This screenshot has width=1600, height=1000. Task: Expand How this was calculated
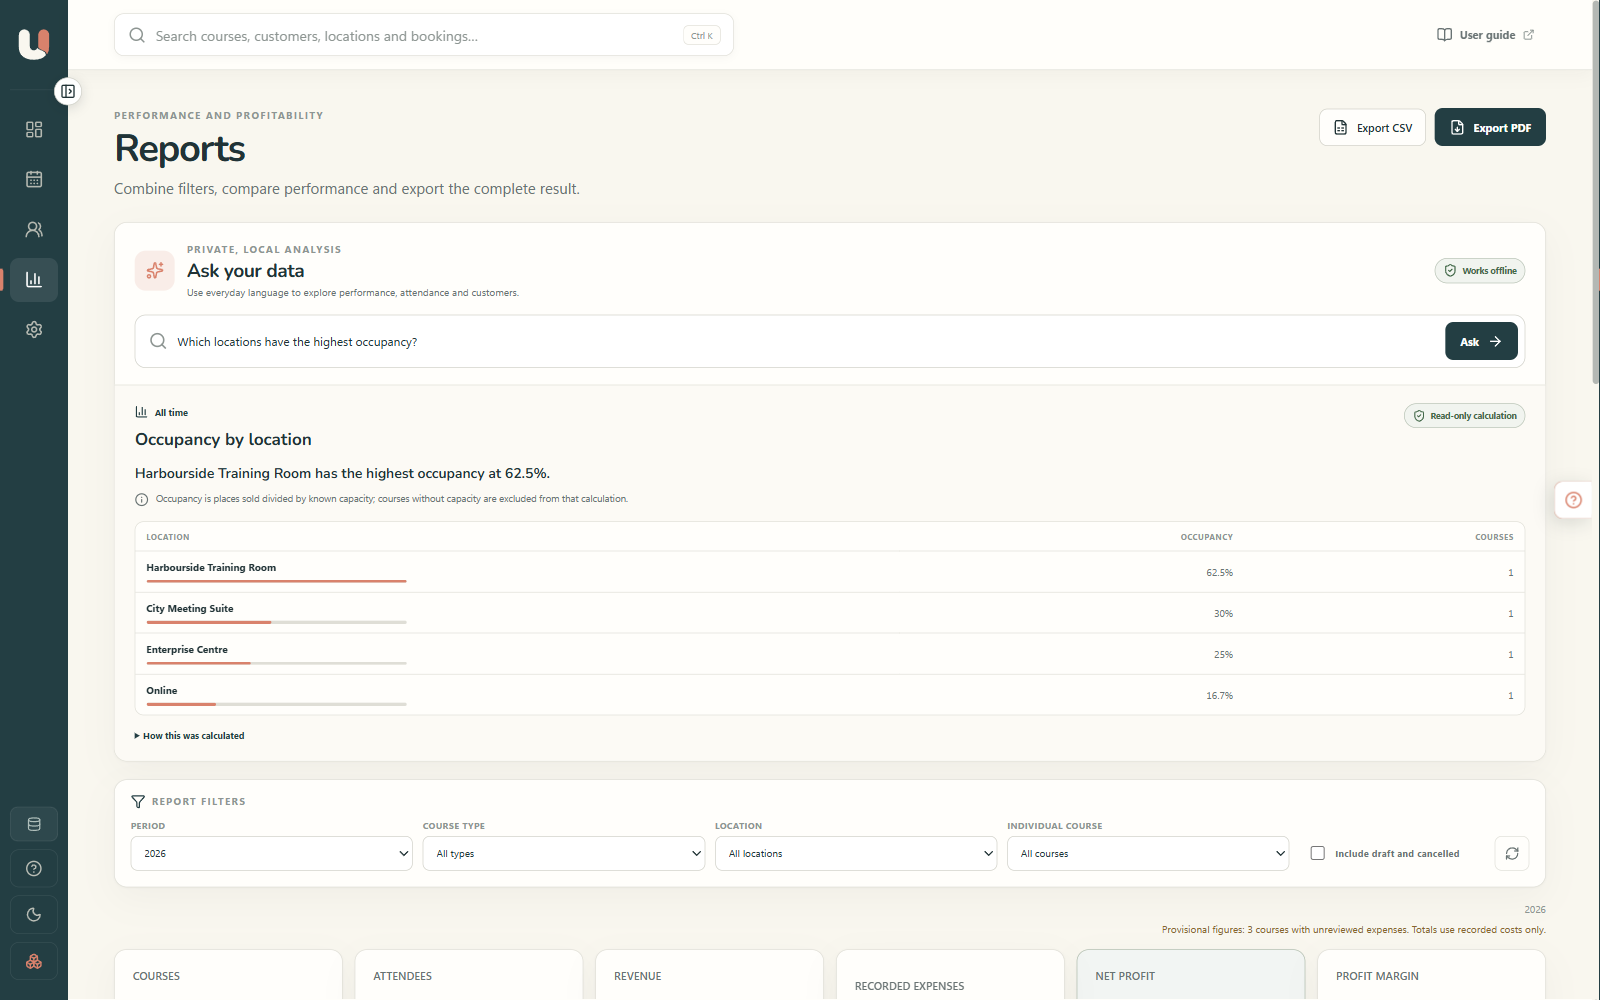[x=190, y=736]
